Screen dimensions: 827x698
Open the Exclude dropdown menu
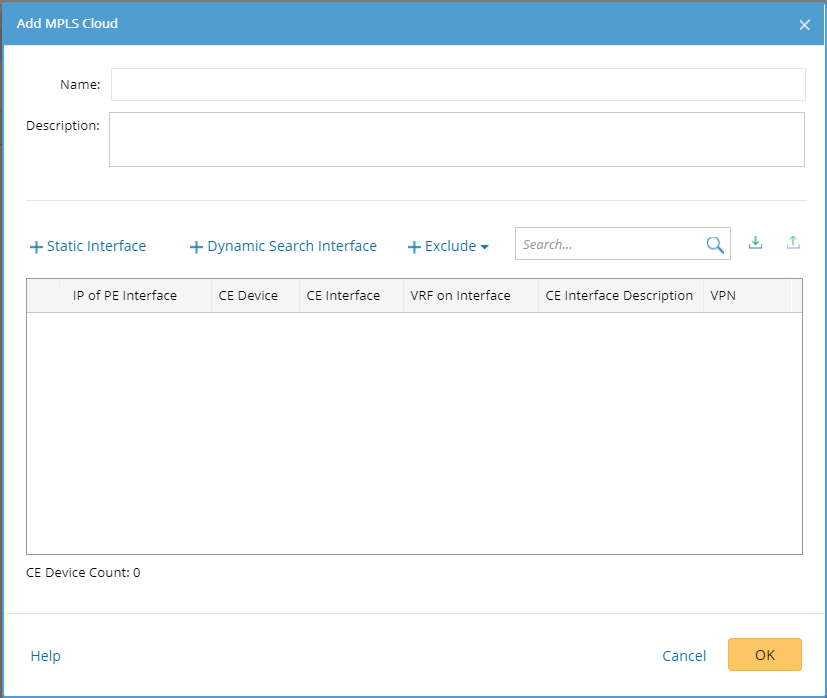pos(449,247)
